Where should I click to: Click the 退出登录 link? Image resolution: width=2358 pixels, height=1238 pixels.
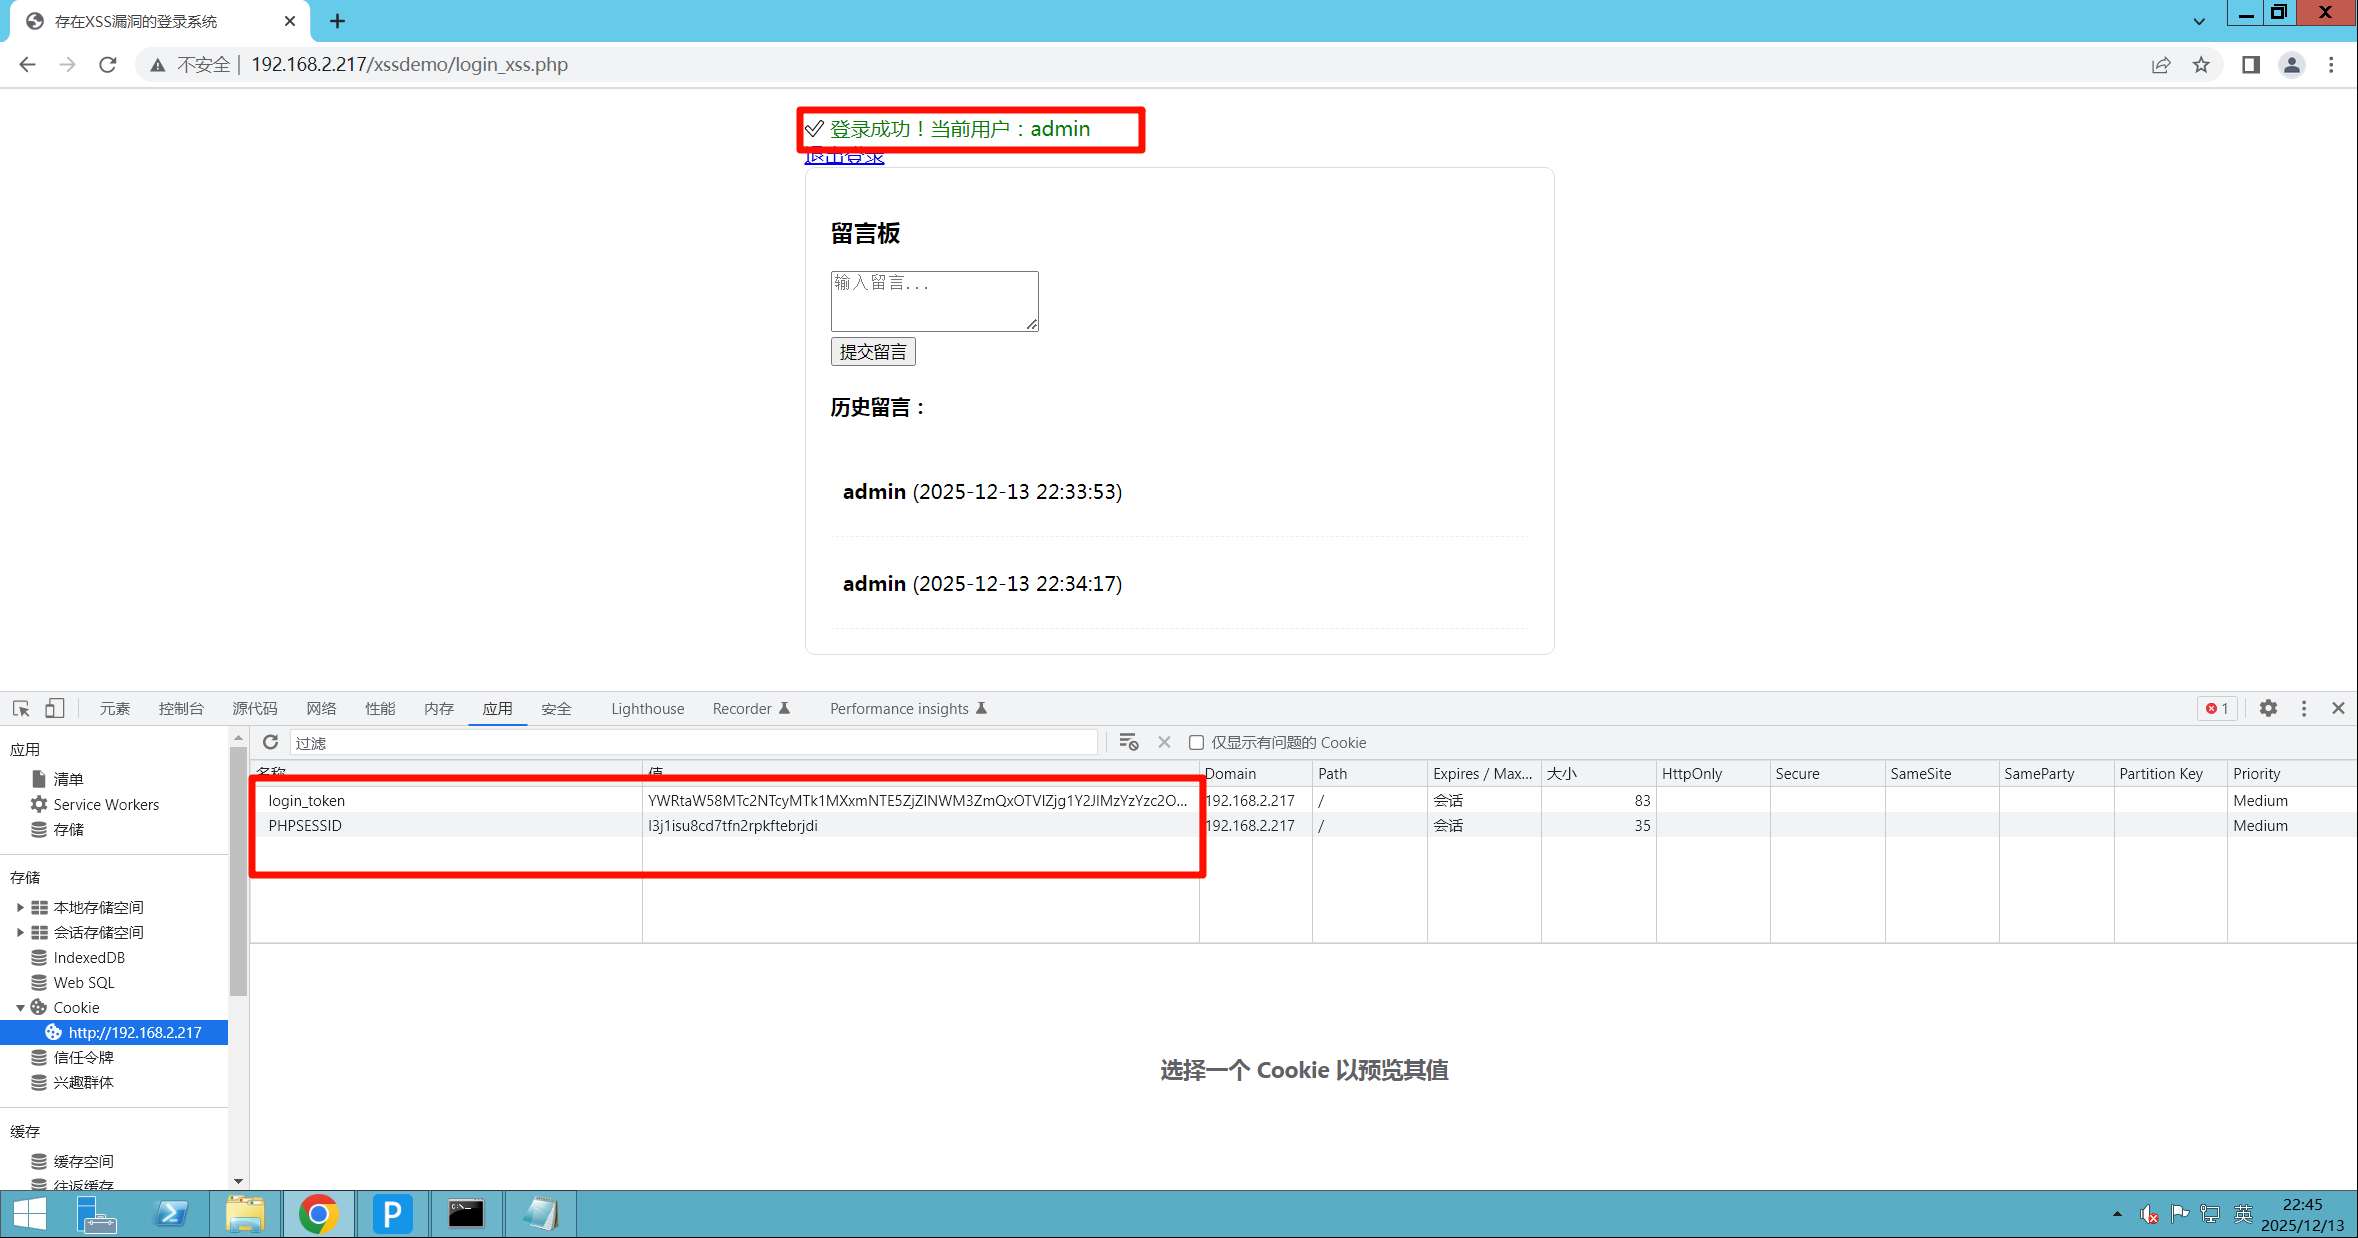[x=845, y=158]
